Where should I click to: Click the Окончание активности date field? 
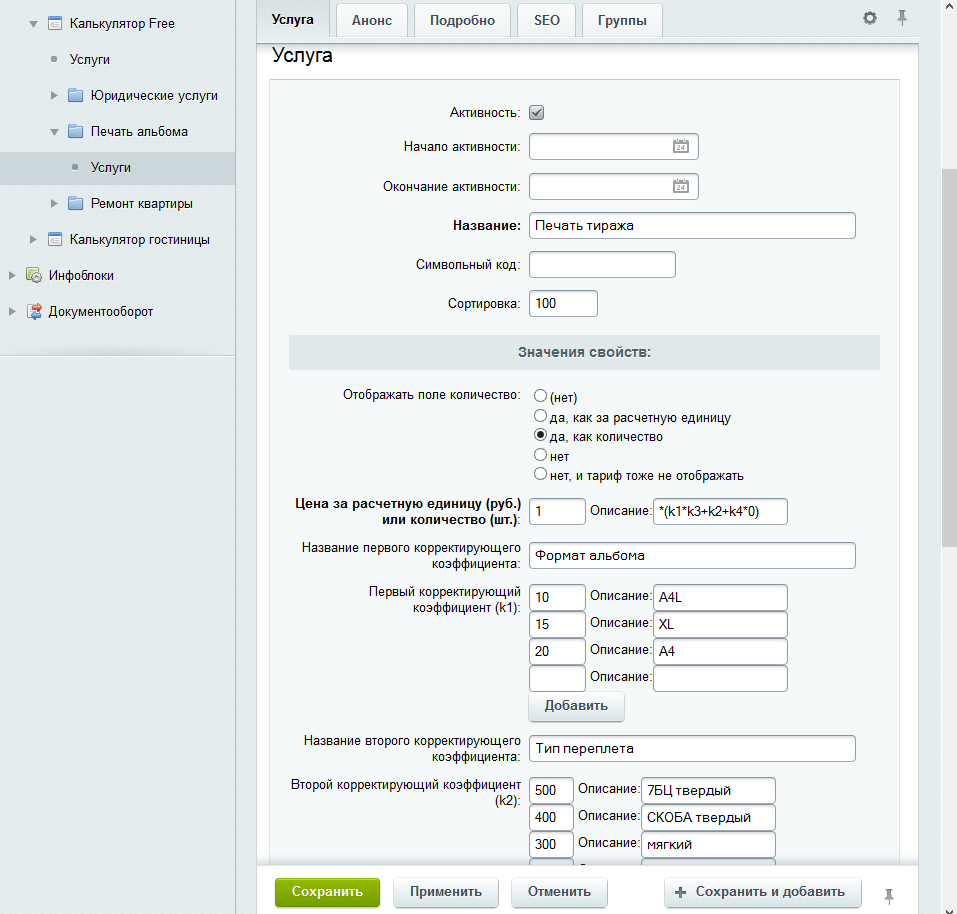(613, 186)
